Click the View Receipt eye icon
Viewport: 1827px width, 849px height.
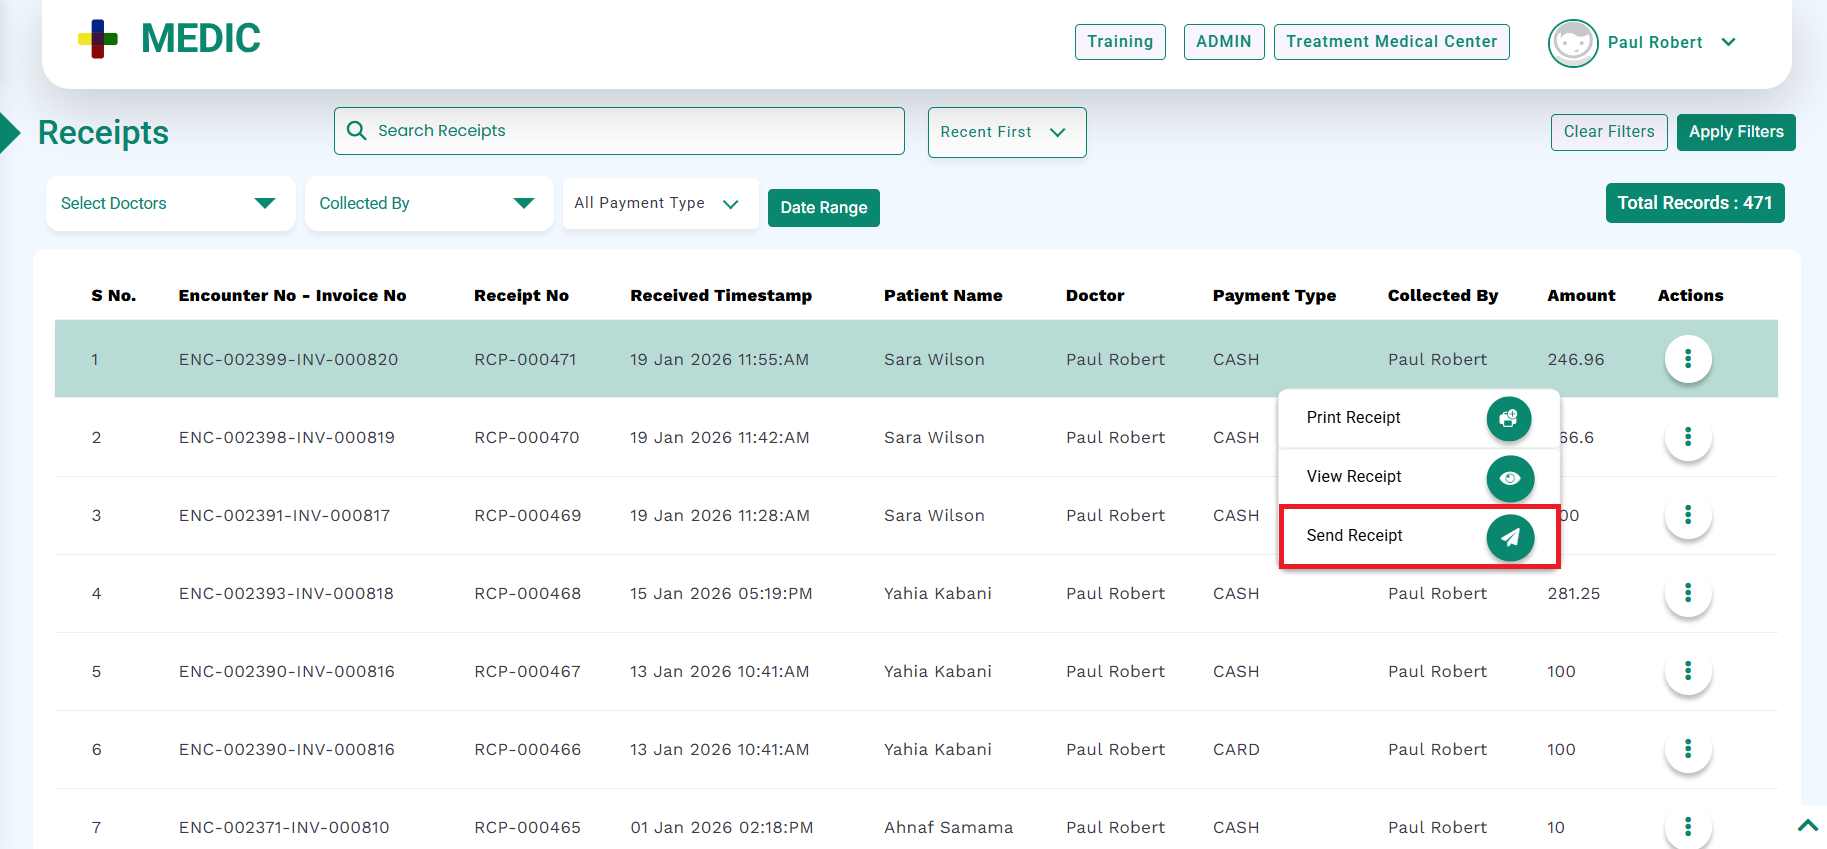click(1509, 478)
